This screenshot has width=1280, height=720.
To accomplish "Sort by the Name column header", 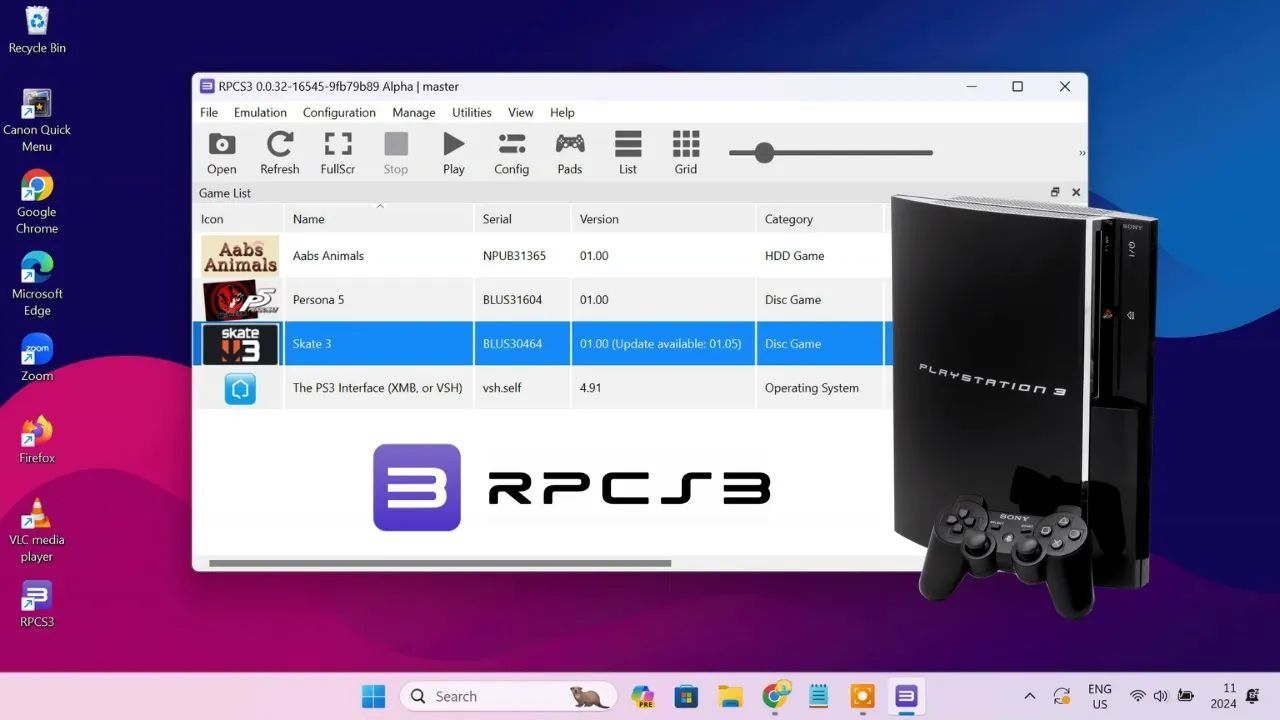I will 379,219.
